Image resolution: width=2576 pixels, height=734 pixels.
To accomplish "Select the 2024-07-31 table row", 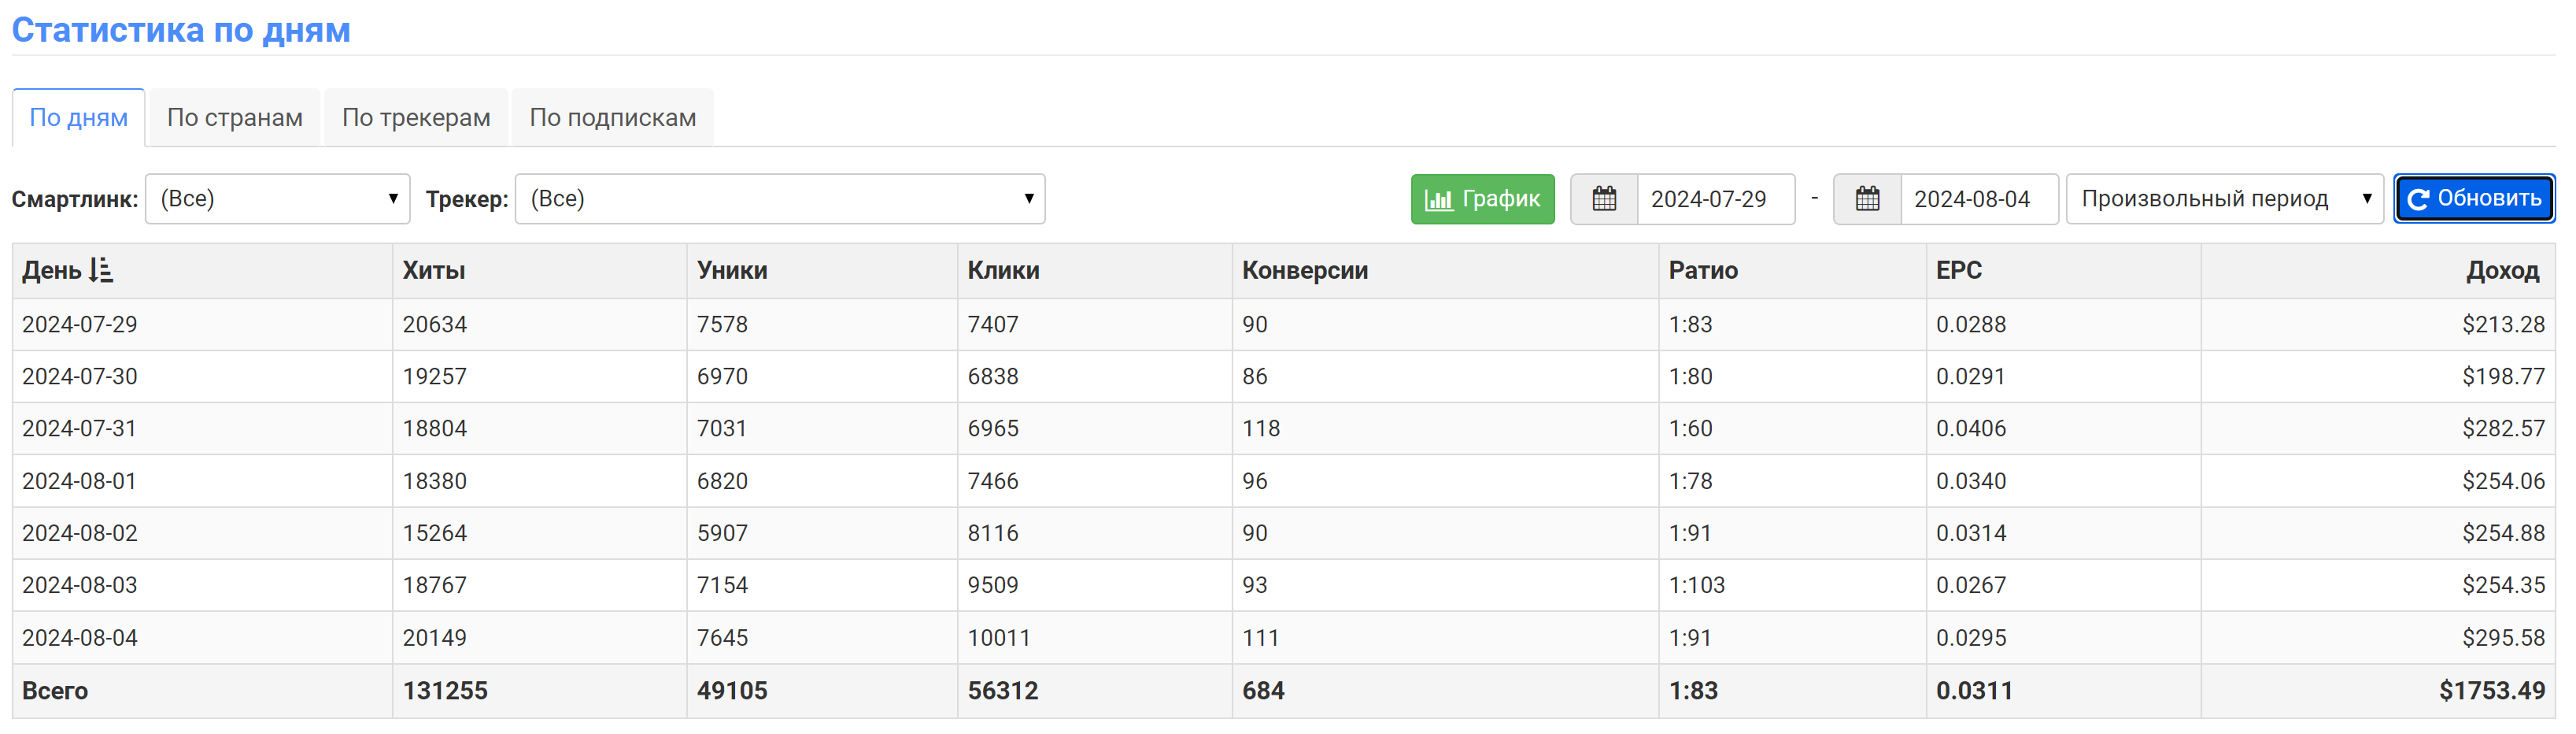I will coord(1283,428).
